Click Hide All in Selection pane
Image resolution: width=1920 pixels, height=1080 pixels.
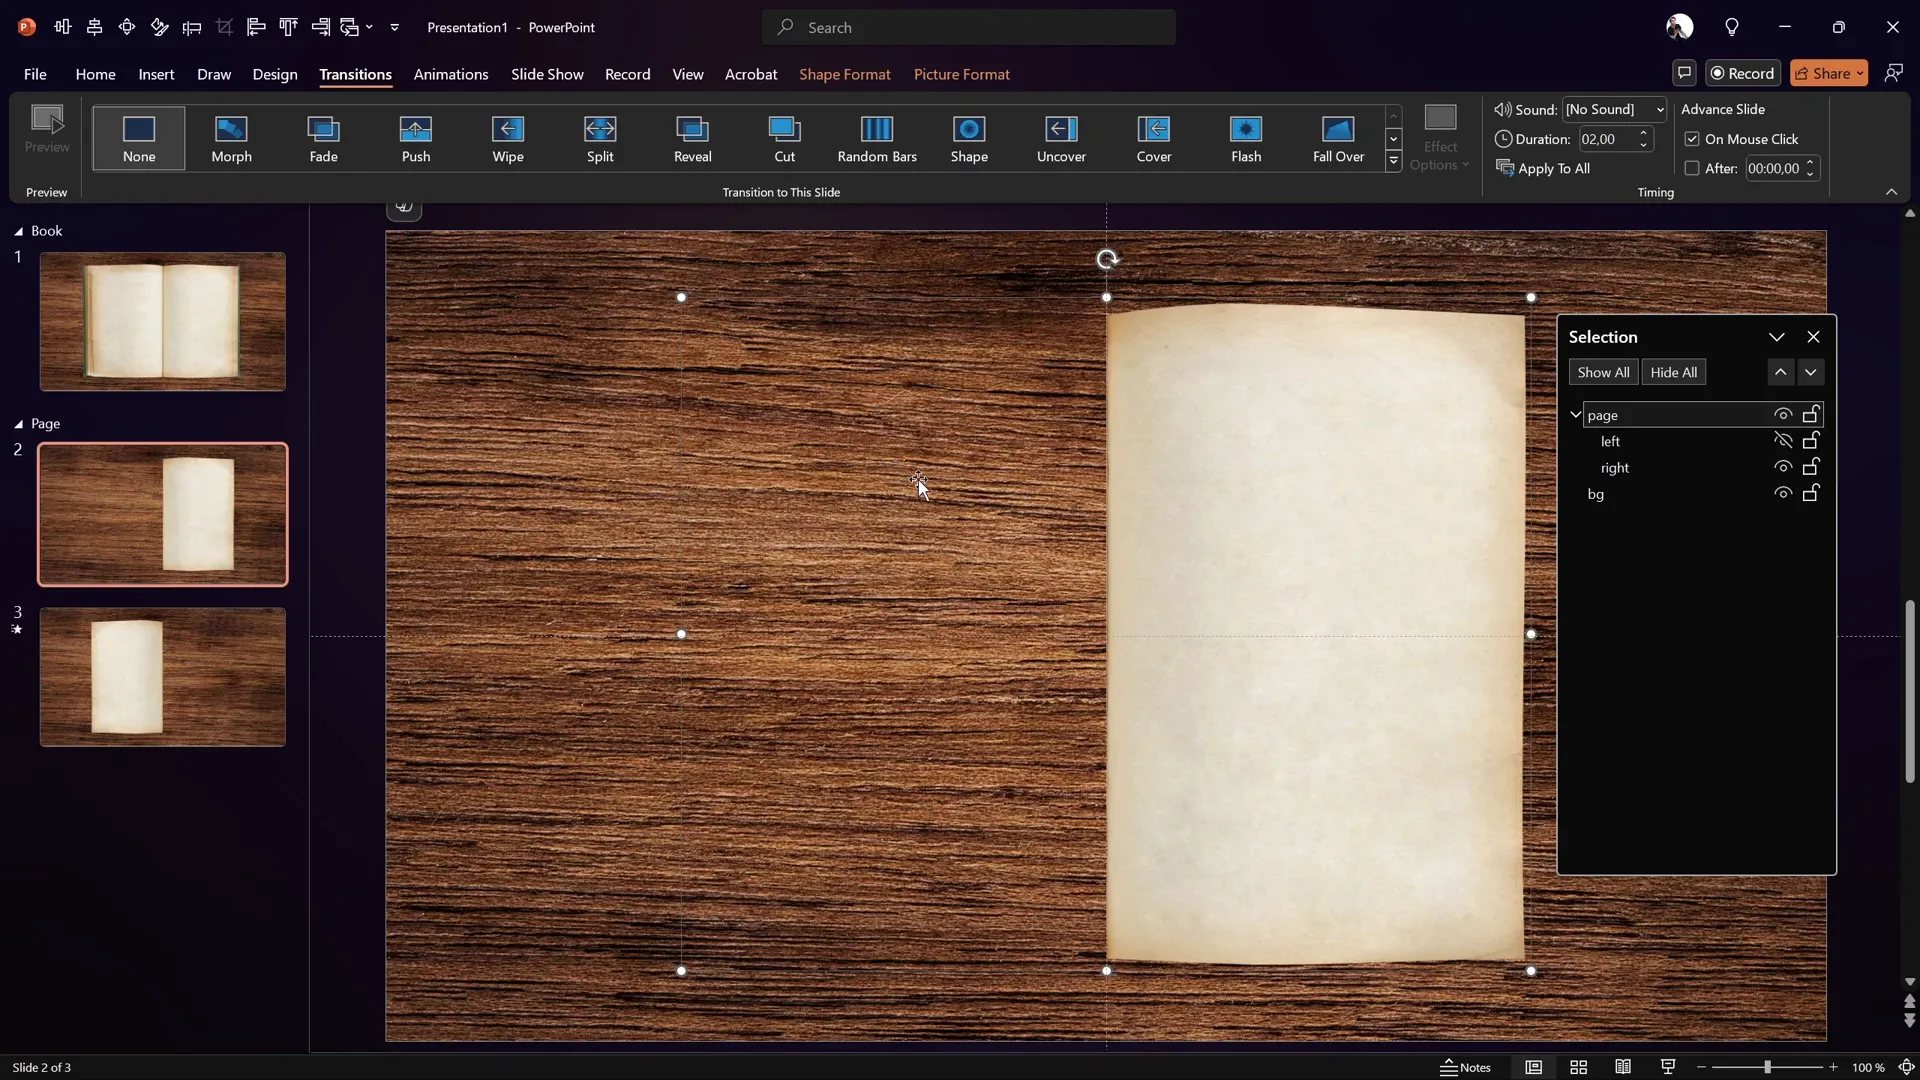1674,372
